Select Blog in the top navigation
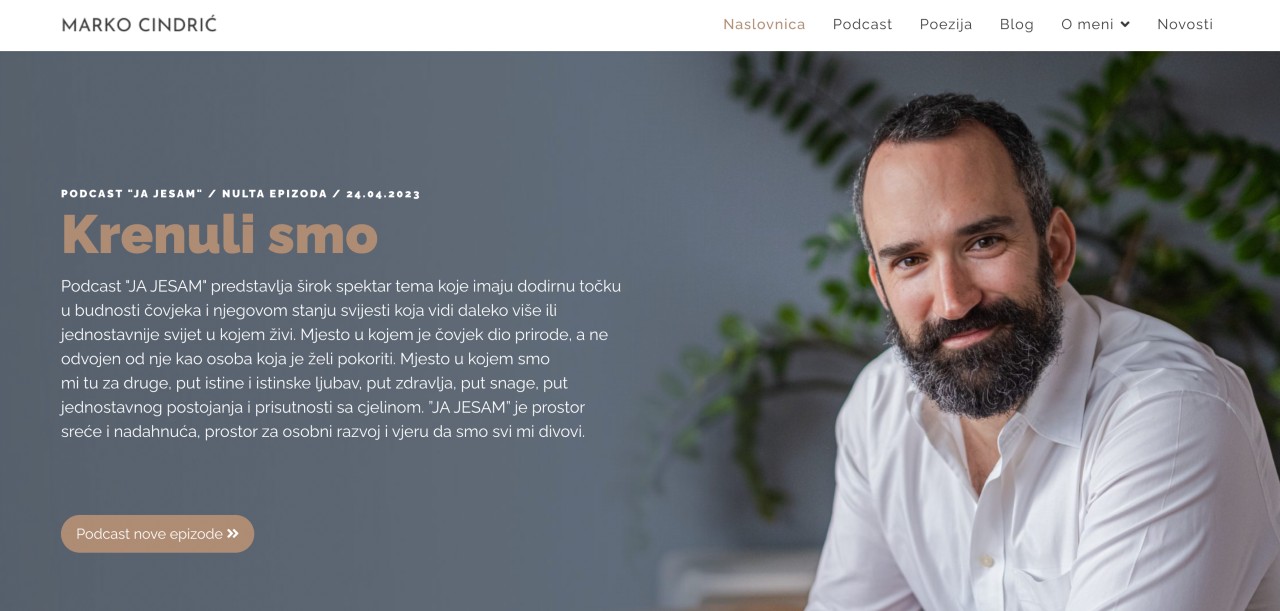Image resolution: width=1280 pixels, height=611 pixels. (x=1016, y=24)
